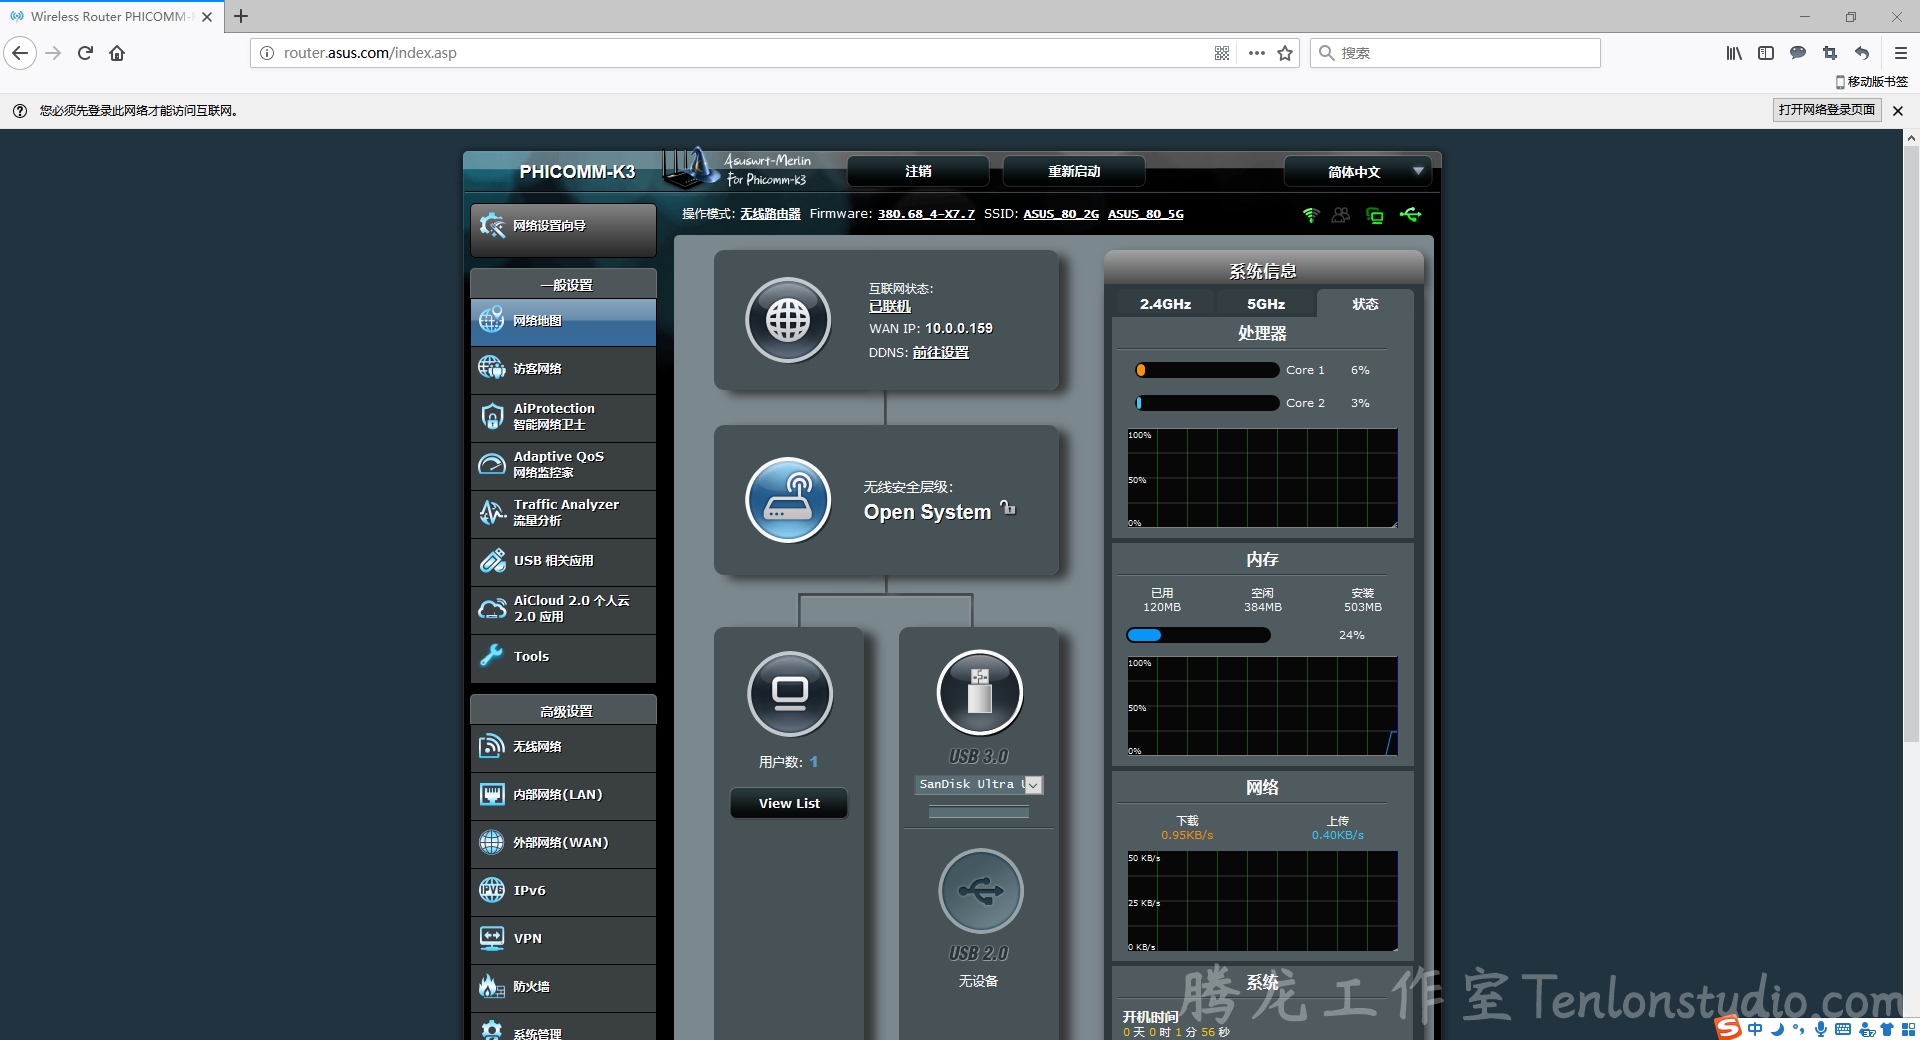Open Firefox hamburger menu
The image size is (1920, 1040).
click(1901, 53)
